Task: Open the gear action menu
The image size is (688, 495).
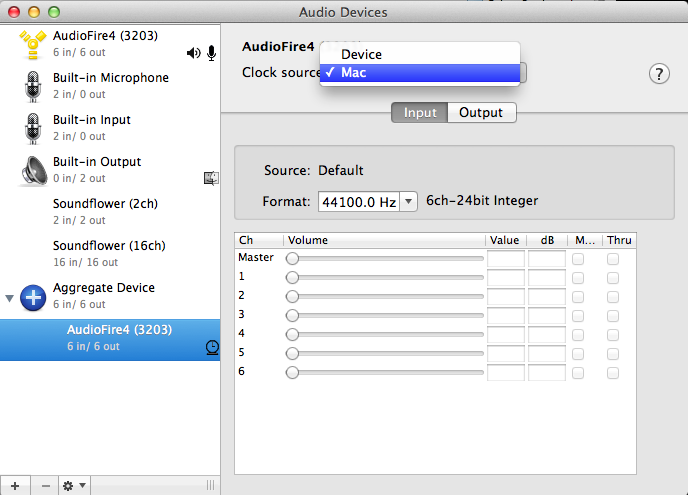Action: click(75, 486)
